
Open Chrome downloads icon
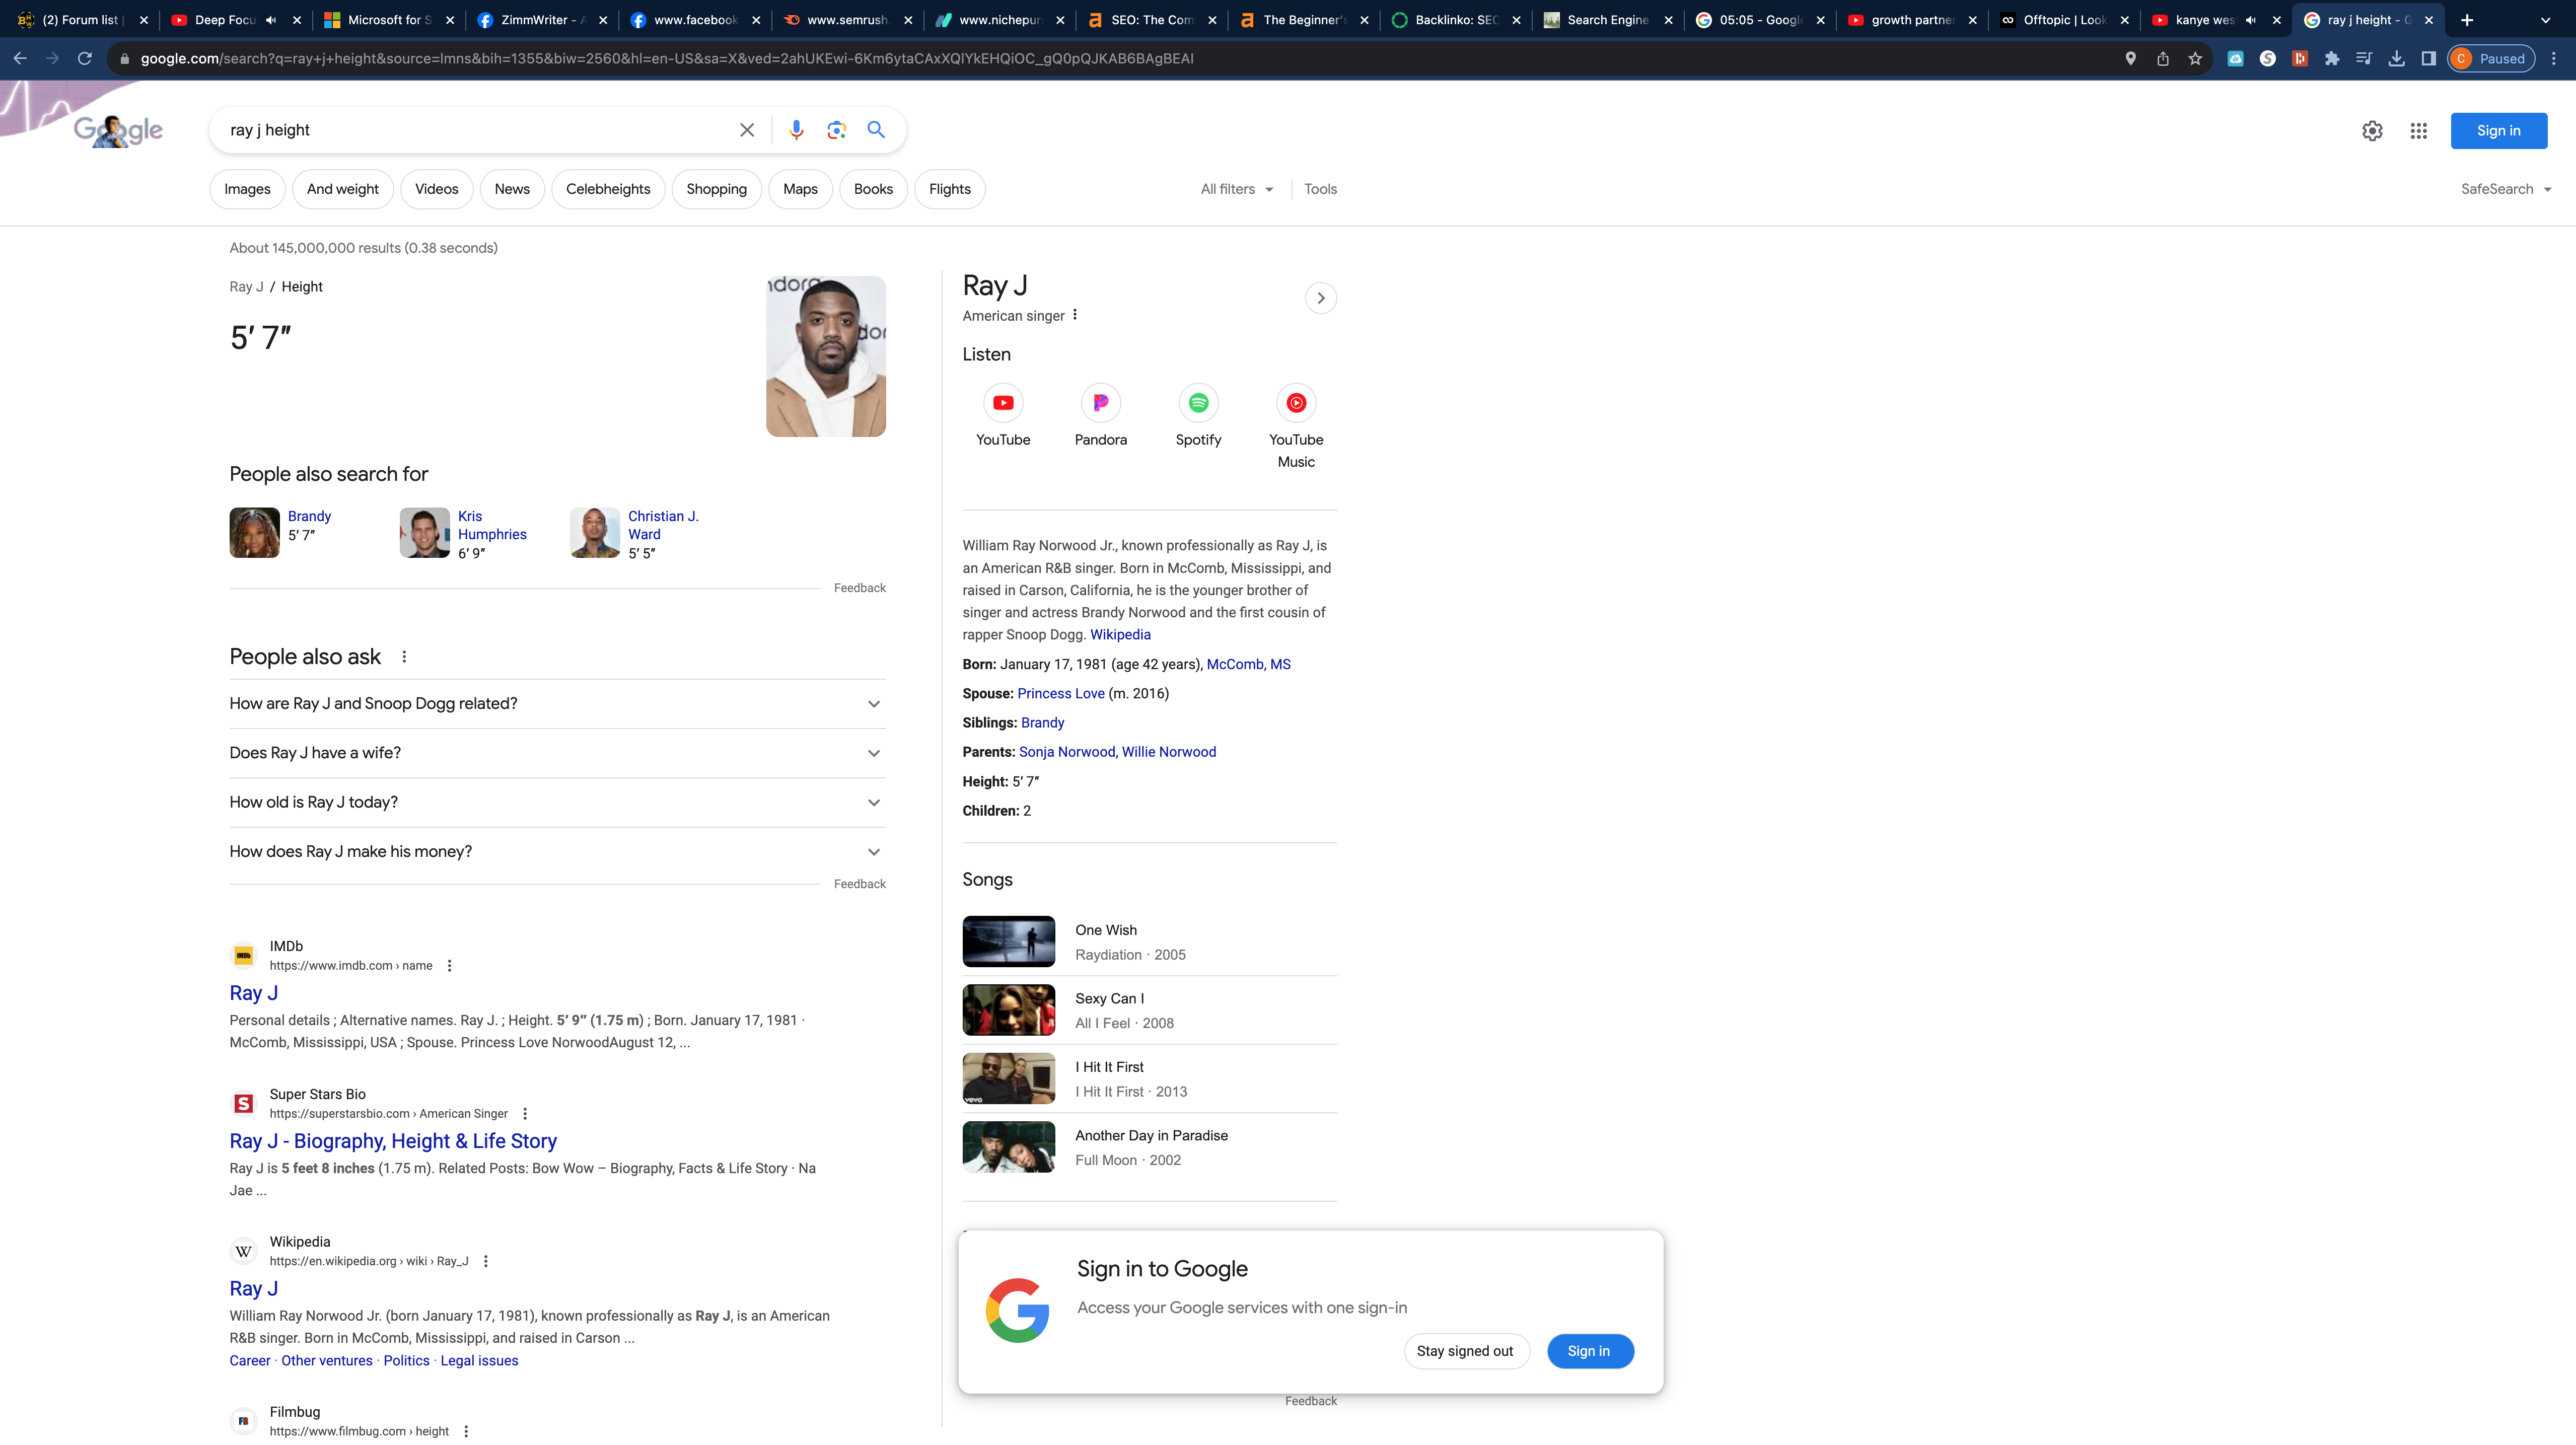[2396, 59]
